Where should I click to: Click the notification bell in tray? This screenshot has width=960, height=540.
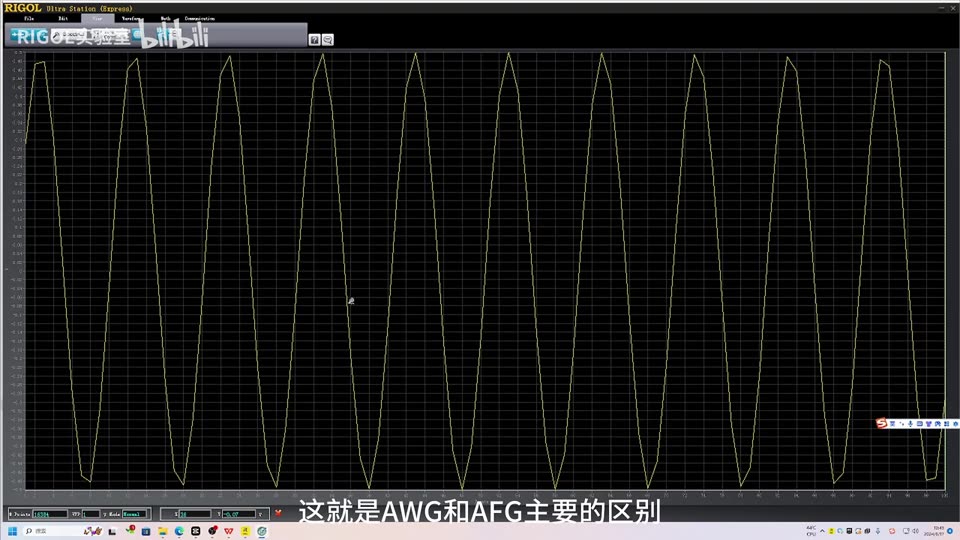tap(950, 531)
